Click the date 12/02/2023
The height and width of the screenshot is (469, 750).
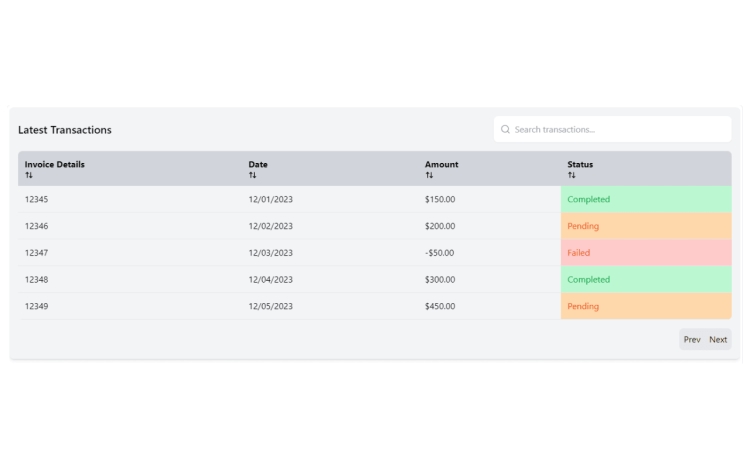click(270, 226)
